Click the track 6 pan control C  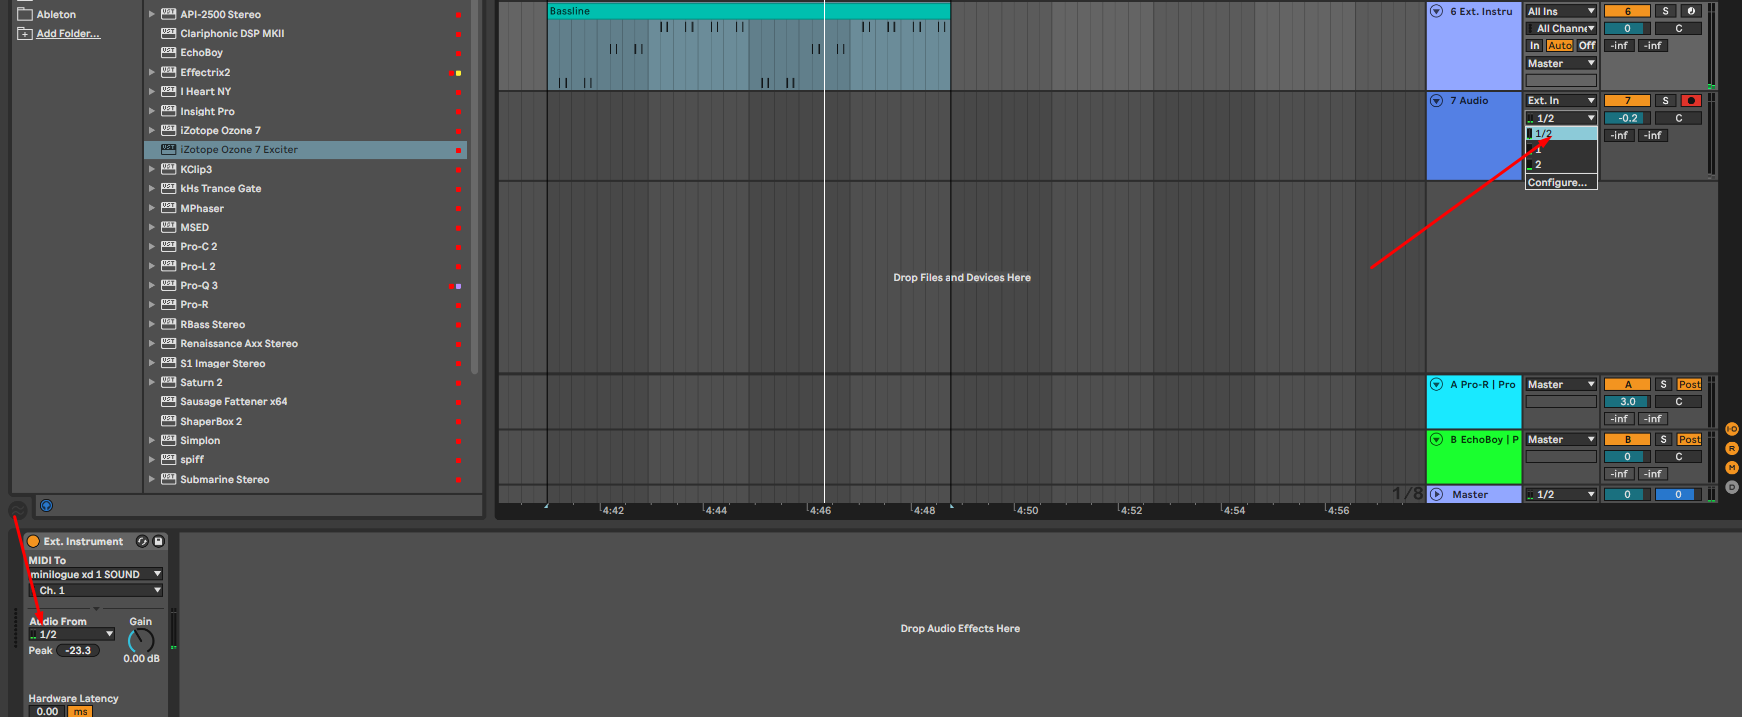coord(1678,29)
